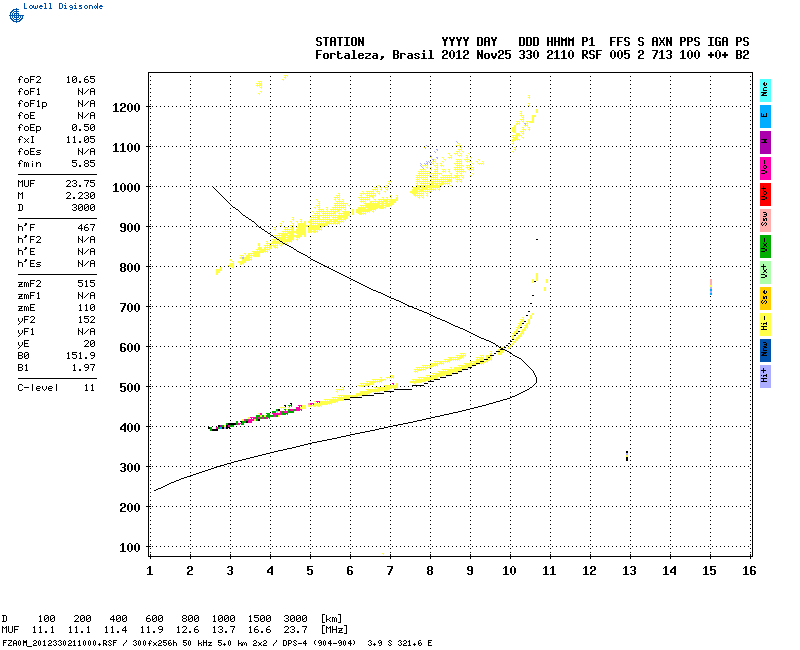Viewport: 800px width, 650px height.
Task: Select the yellow Hi- legend swatch
Action: click(765, 324)
